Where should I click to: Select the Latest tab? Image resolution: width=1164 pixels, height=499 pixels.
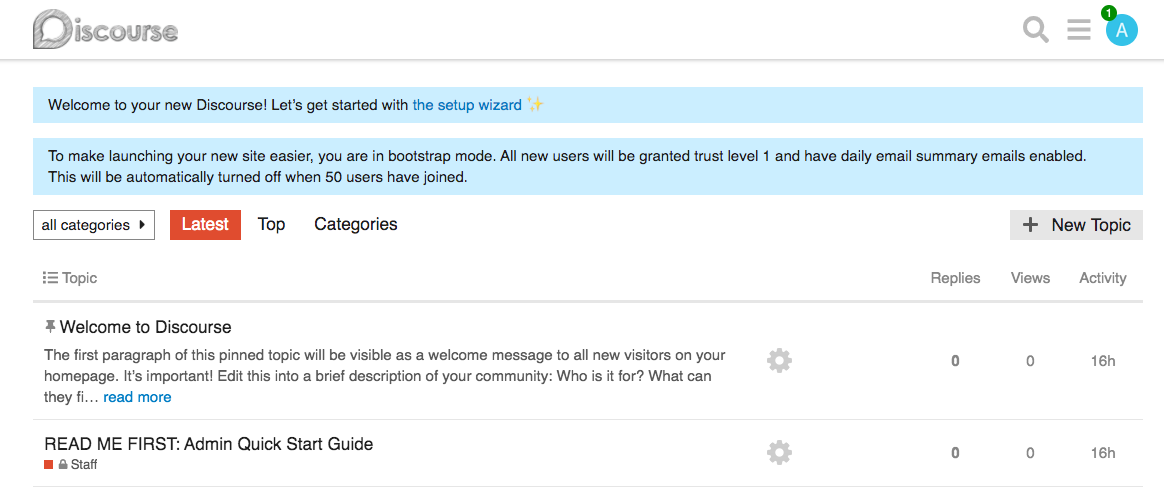point(205,225)
